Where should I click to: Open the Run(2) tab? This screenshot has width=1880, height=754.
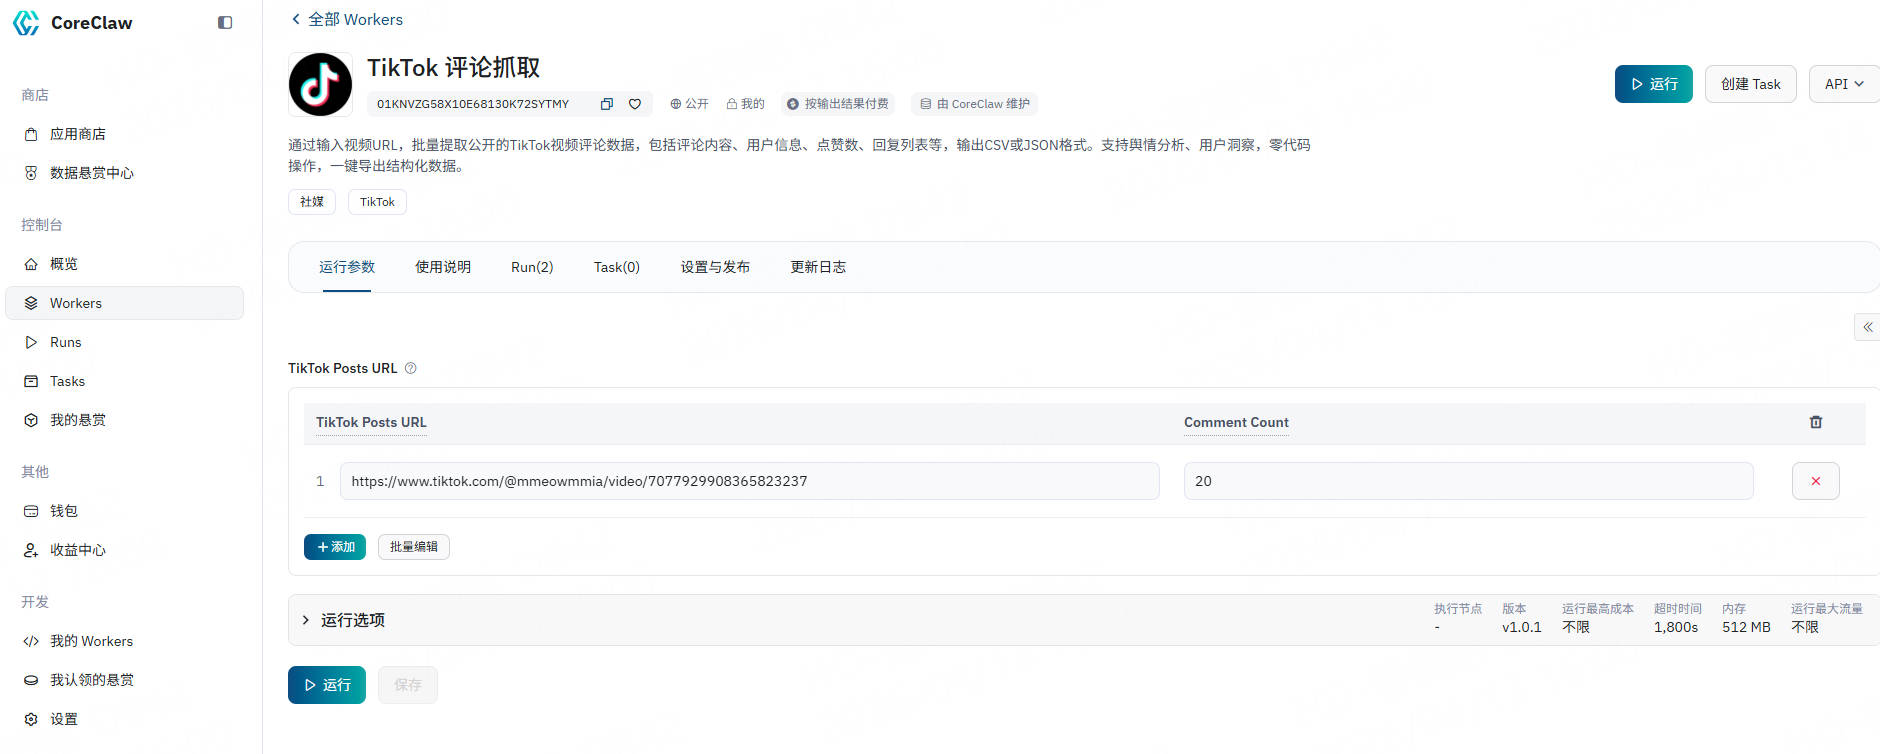(532, 267)
